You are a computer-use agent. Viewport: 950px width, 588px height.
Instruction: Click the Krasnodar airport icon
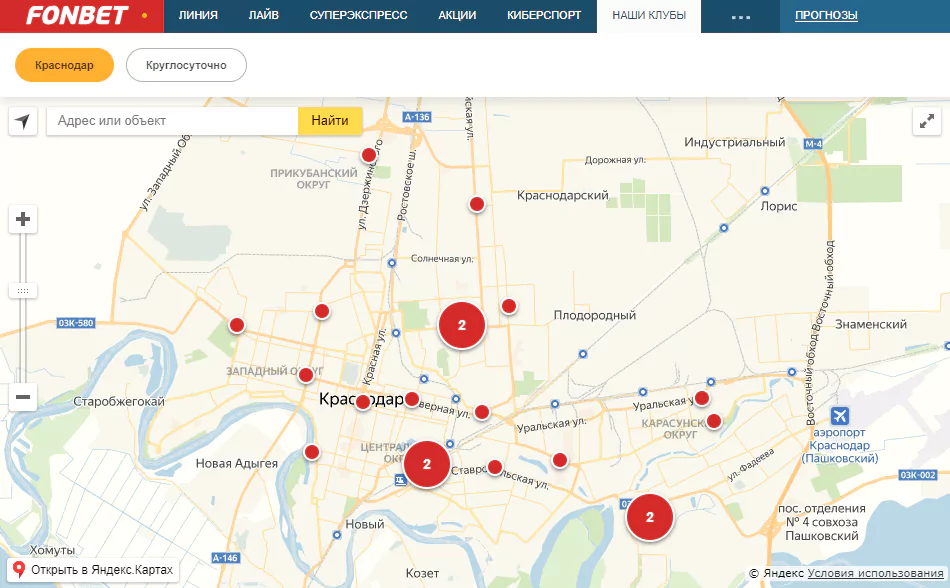(839, 416)
